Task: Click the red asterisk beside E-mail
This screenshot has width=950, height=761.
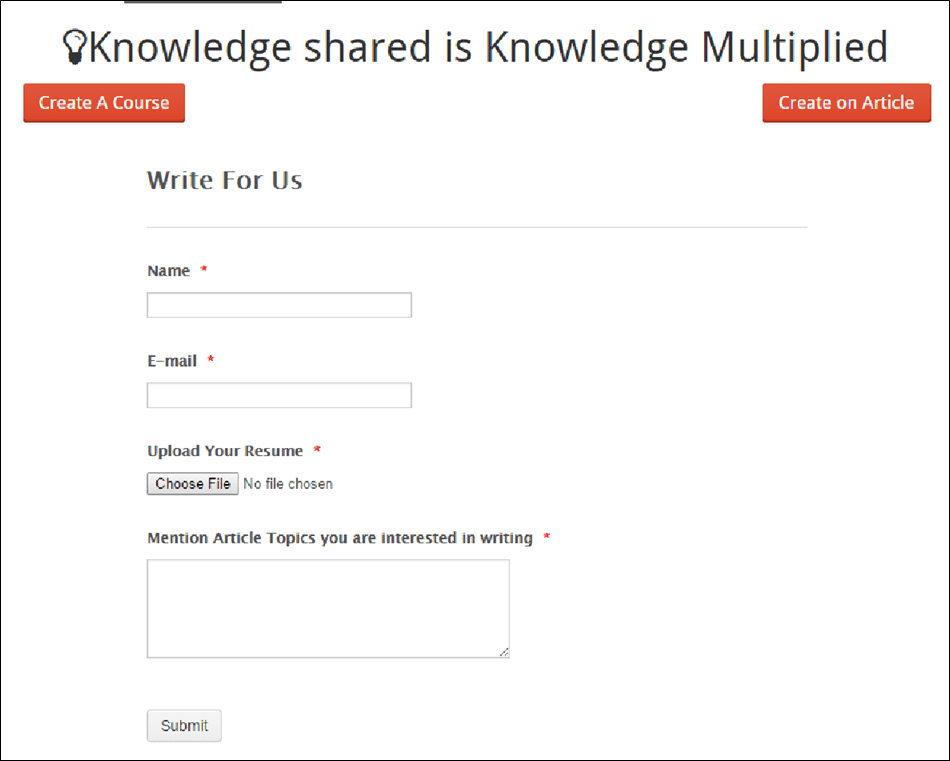Action: click(x=211, y=361)
